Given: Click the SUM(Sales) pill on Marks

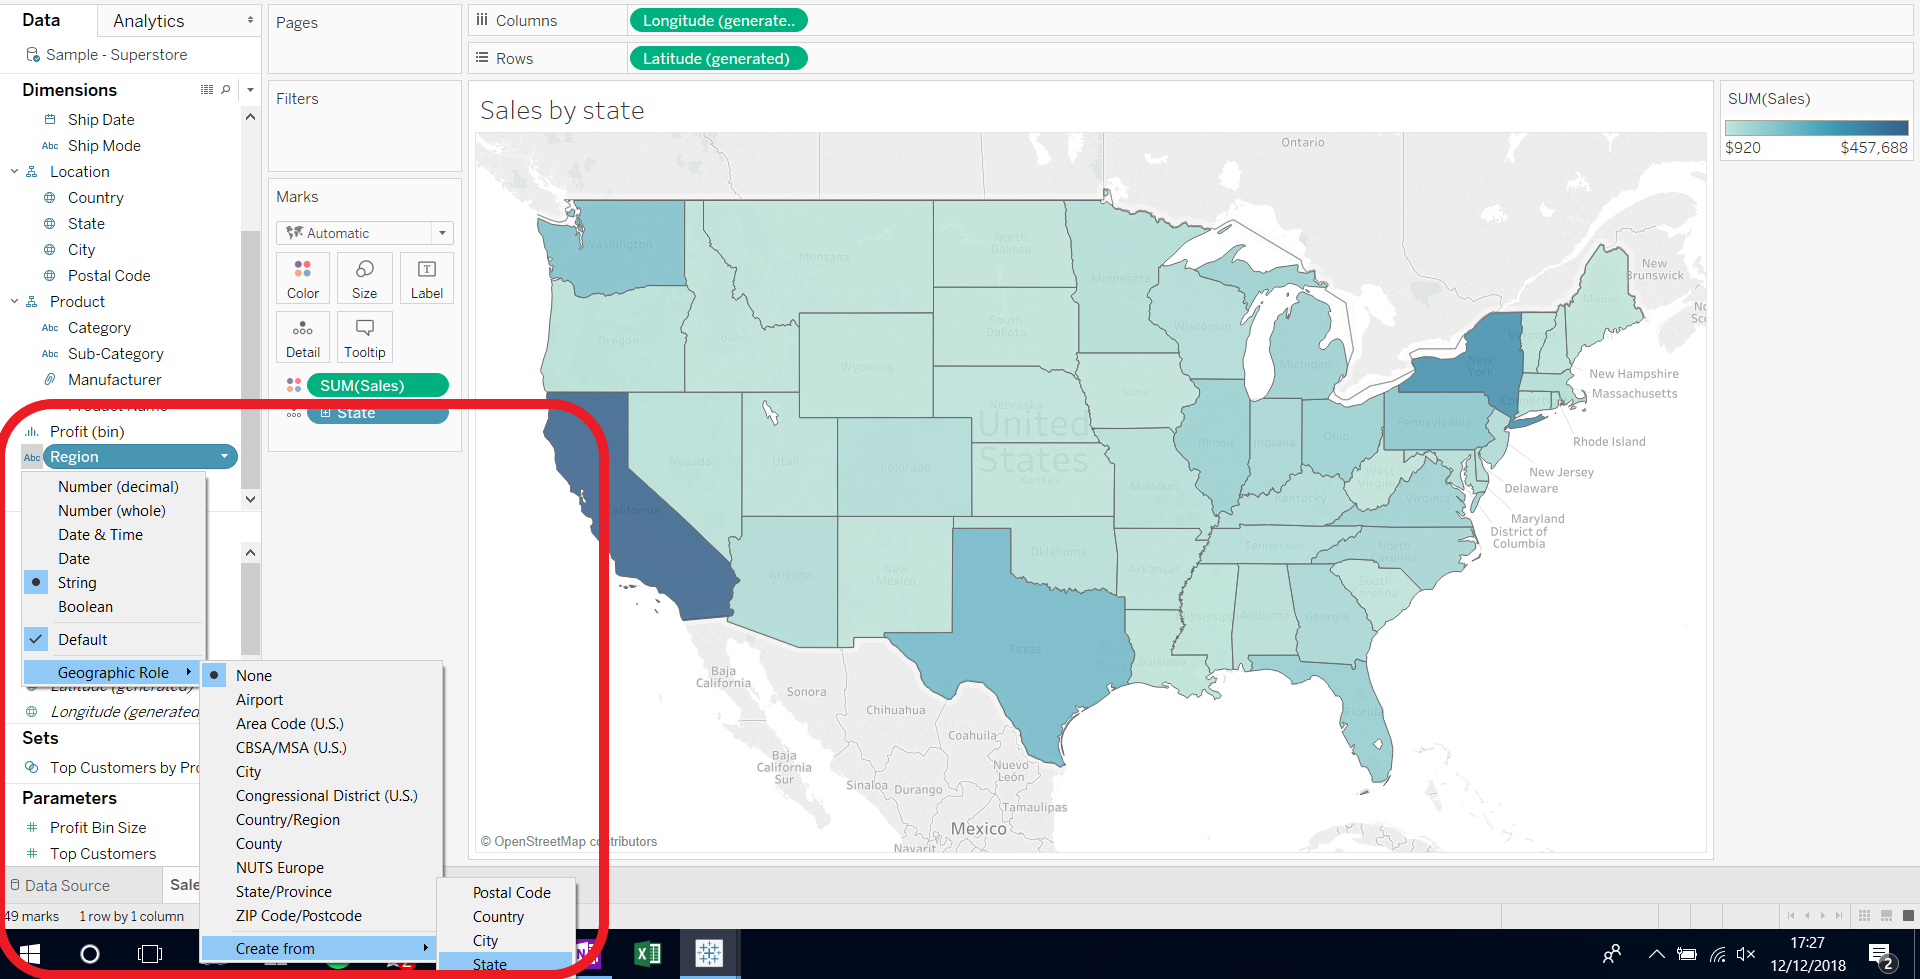Looking at the screenshot, I should [377, 385].
